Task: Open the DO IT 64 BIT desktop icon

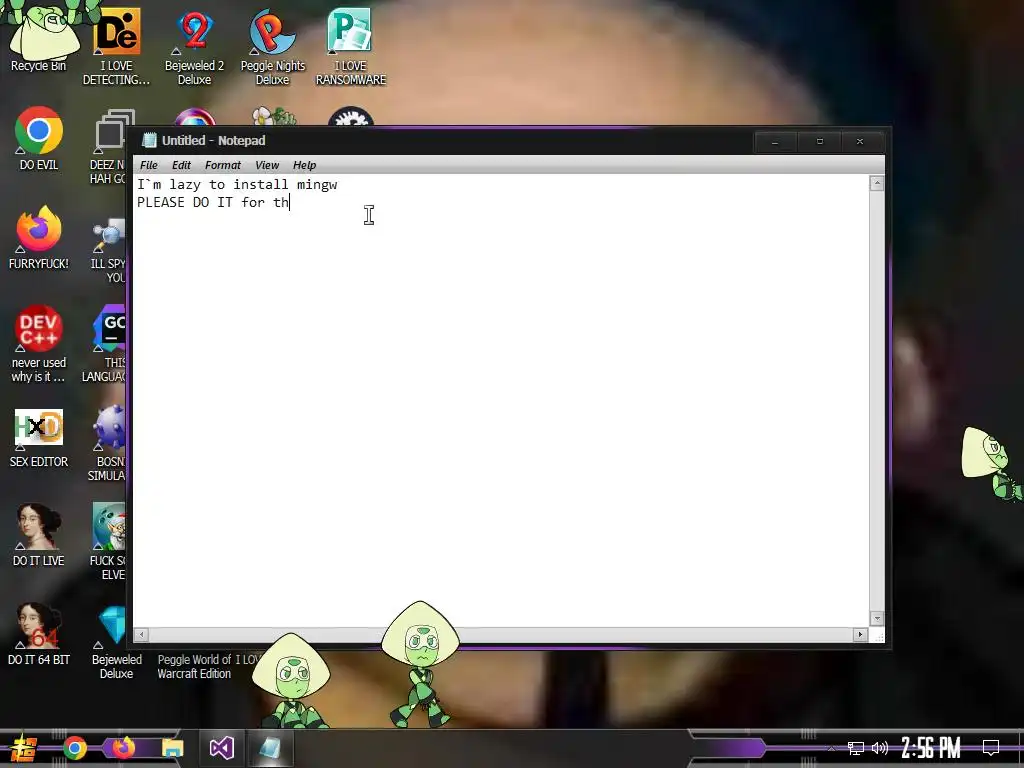Action: (x=39, y=635)
